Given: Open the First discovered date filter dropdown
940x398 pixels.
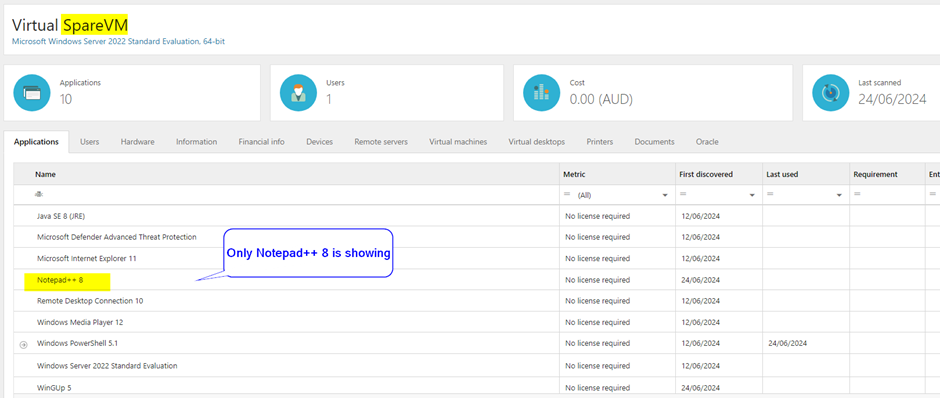Looking at the screenshot, I should coord(752,195).
